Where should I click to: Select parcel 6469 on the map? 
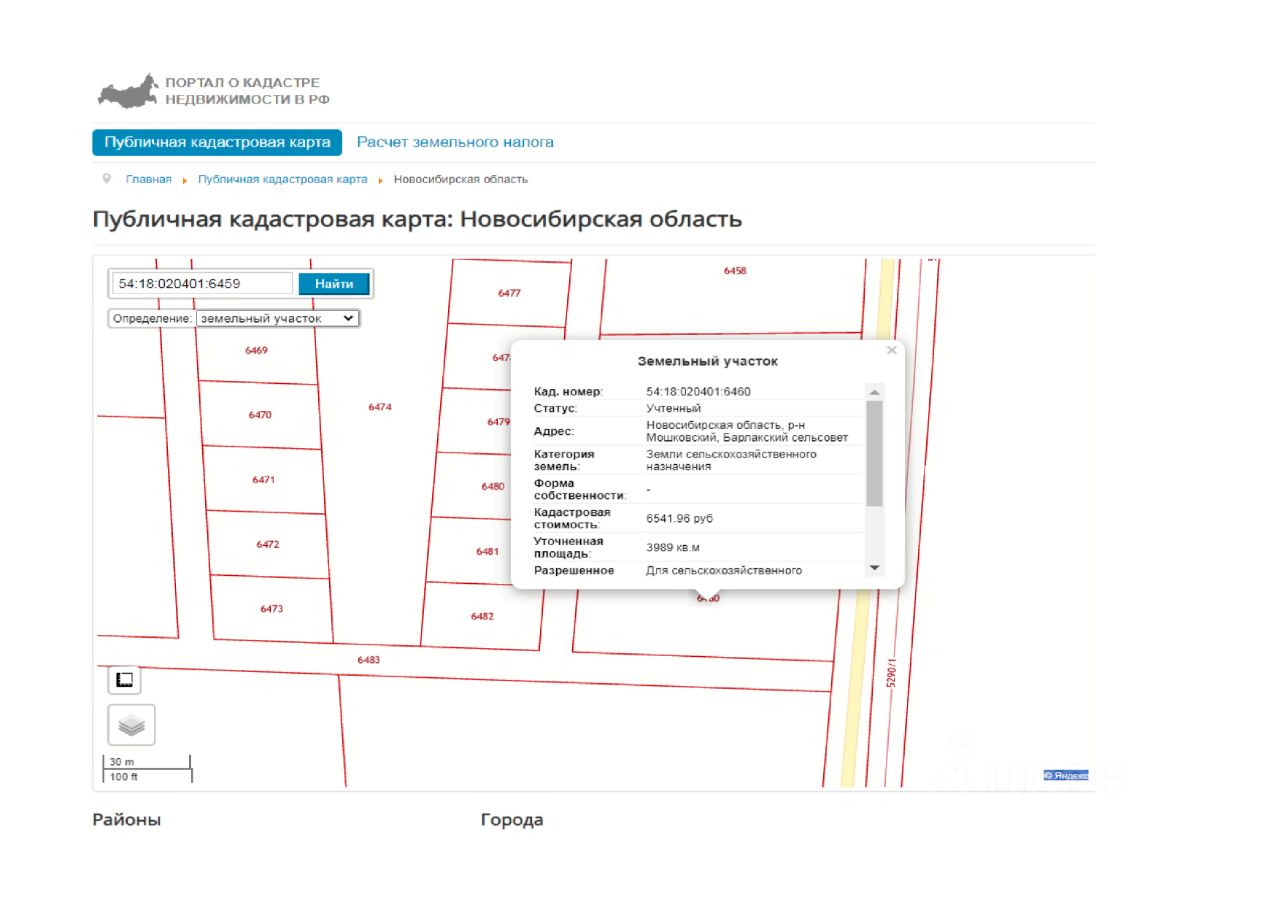[256, 351]
